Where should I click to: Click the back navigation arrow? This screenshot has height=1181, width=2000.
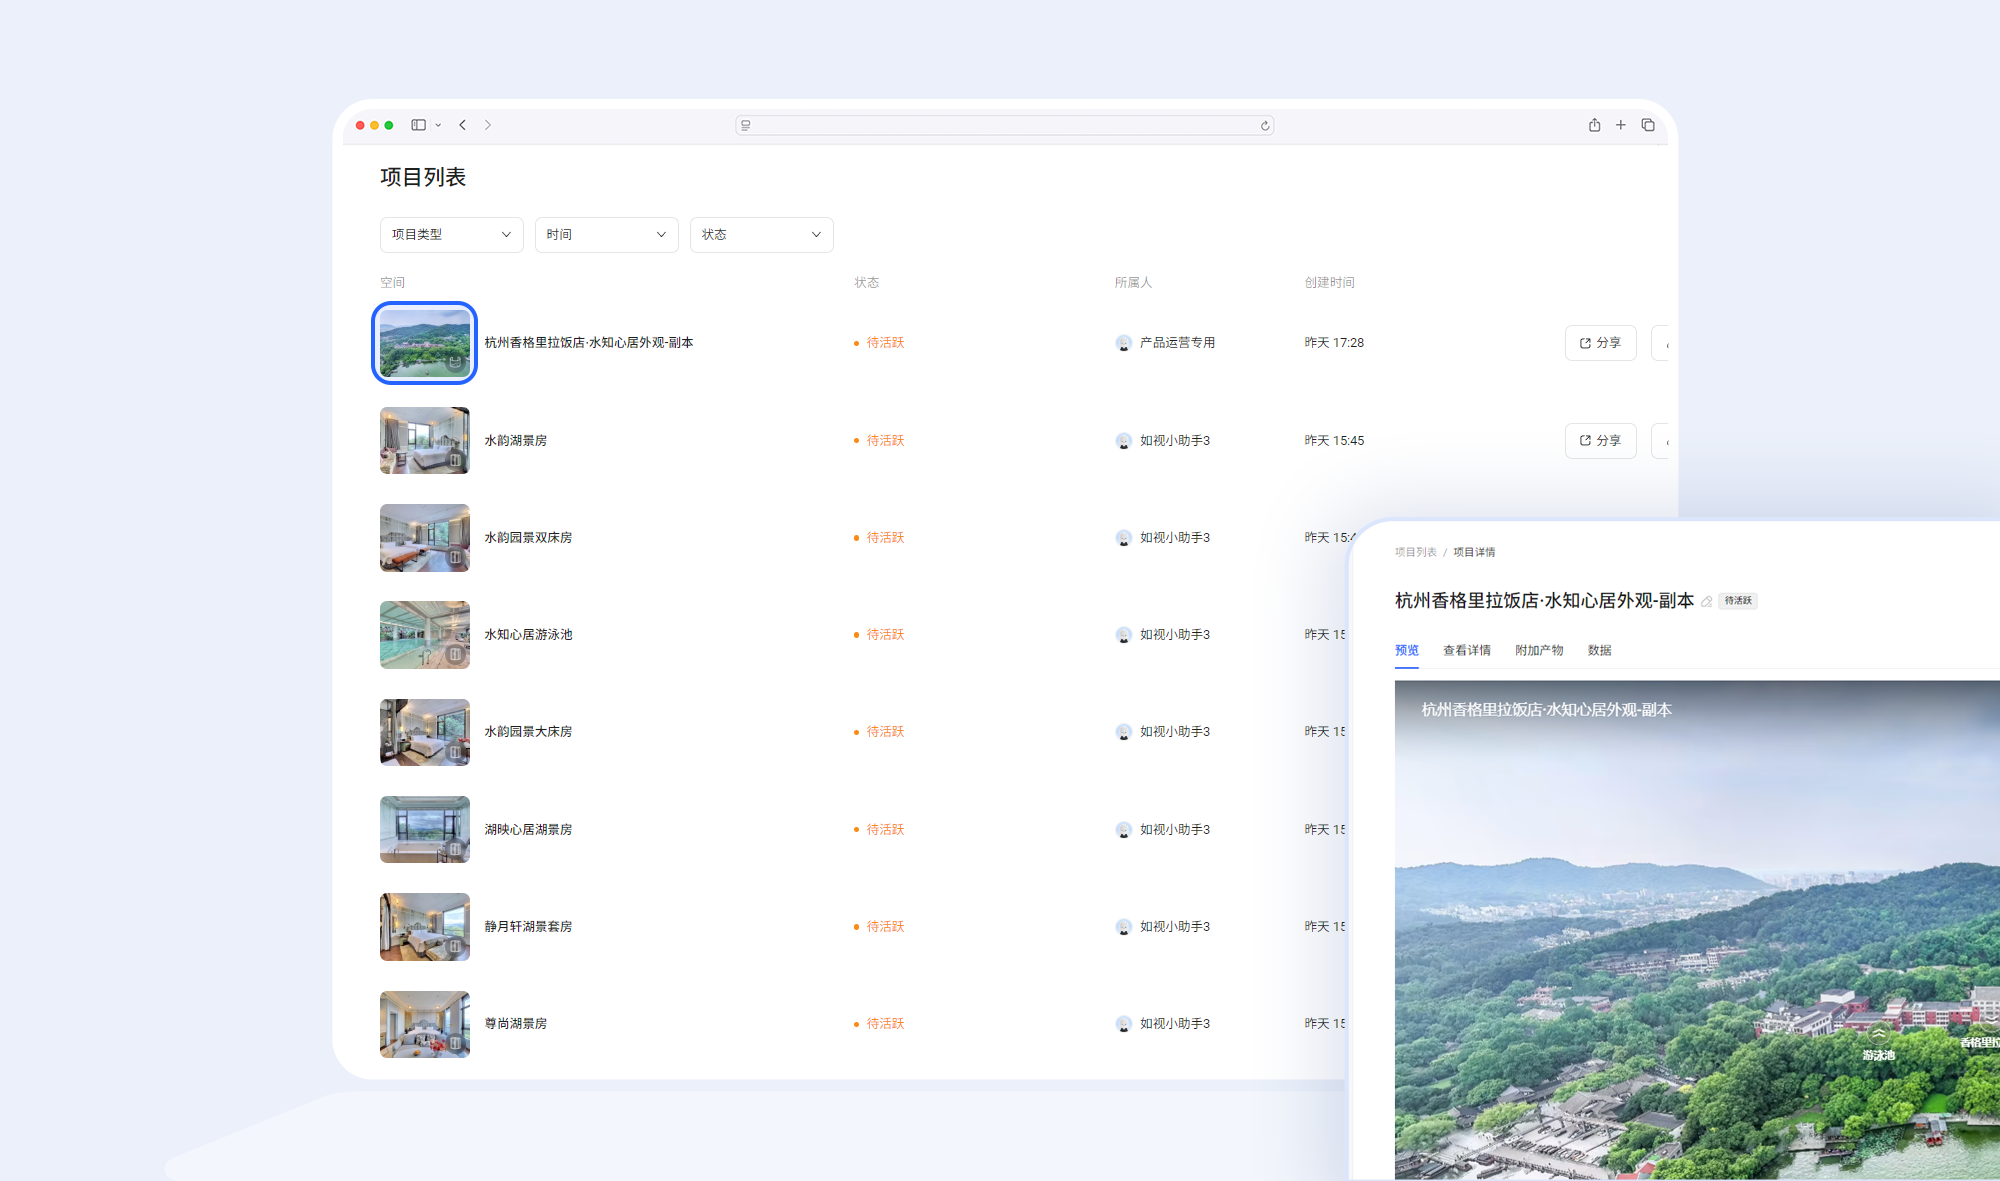point(463,124)
